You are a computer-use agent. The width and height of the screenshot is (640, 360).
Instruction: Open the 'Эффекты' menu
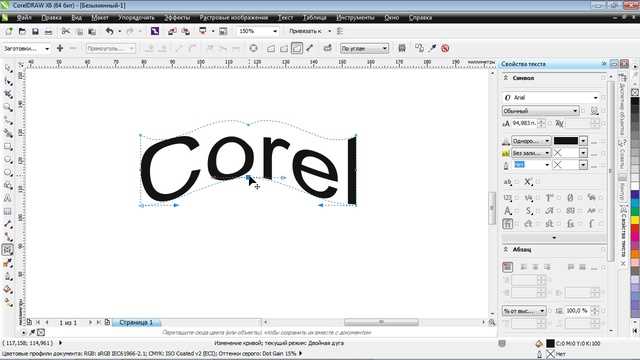(x=177, y=18)
